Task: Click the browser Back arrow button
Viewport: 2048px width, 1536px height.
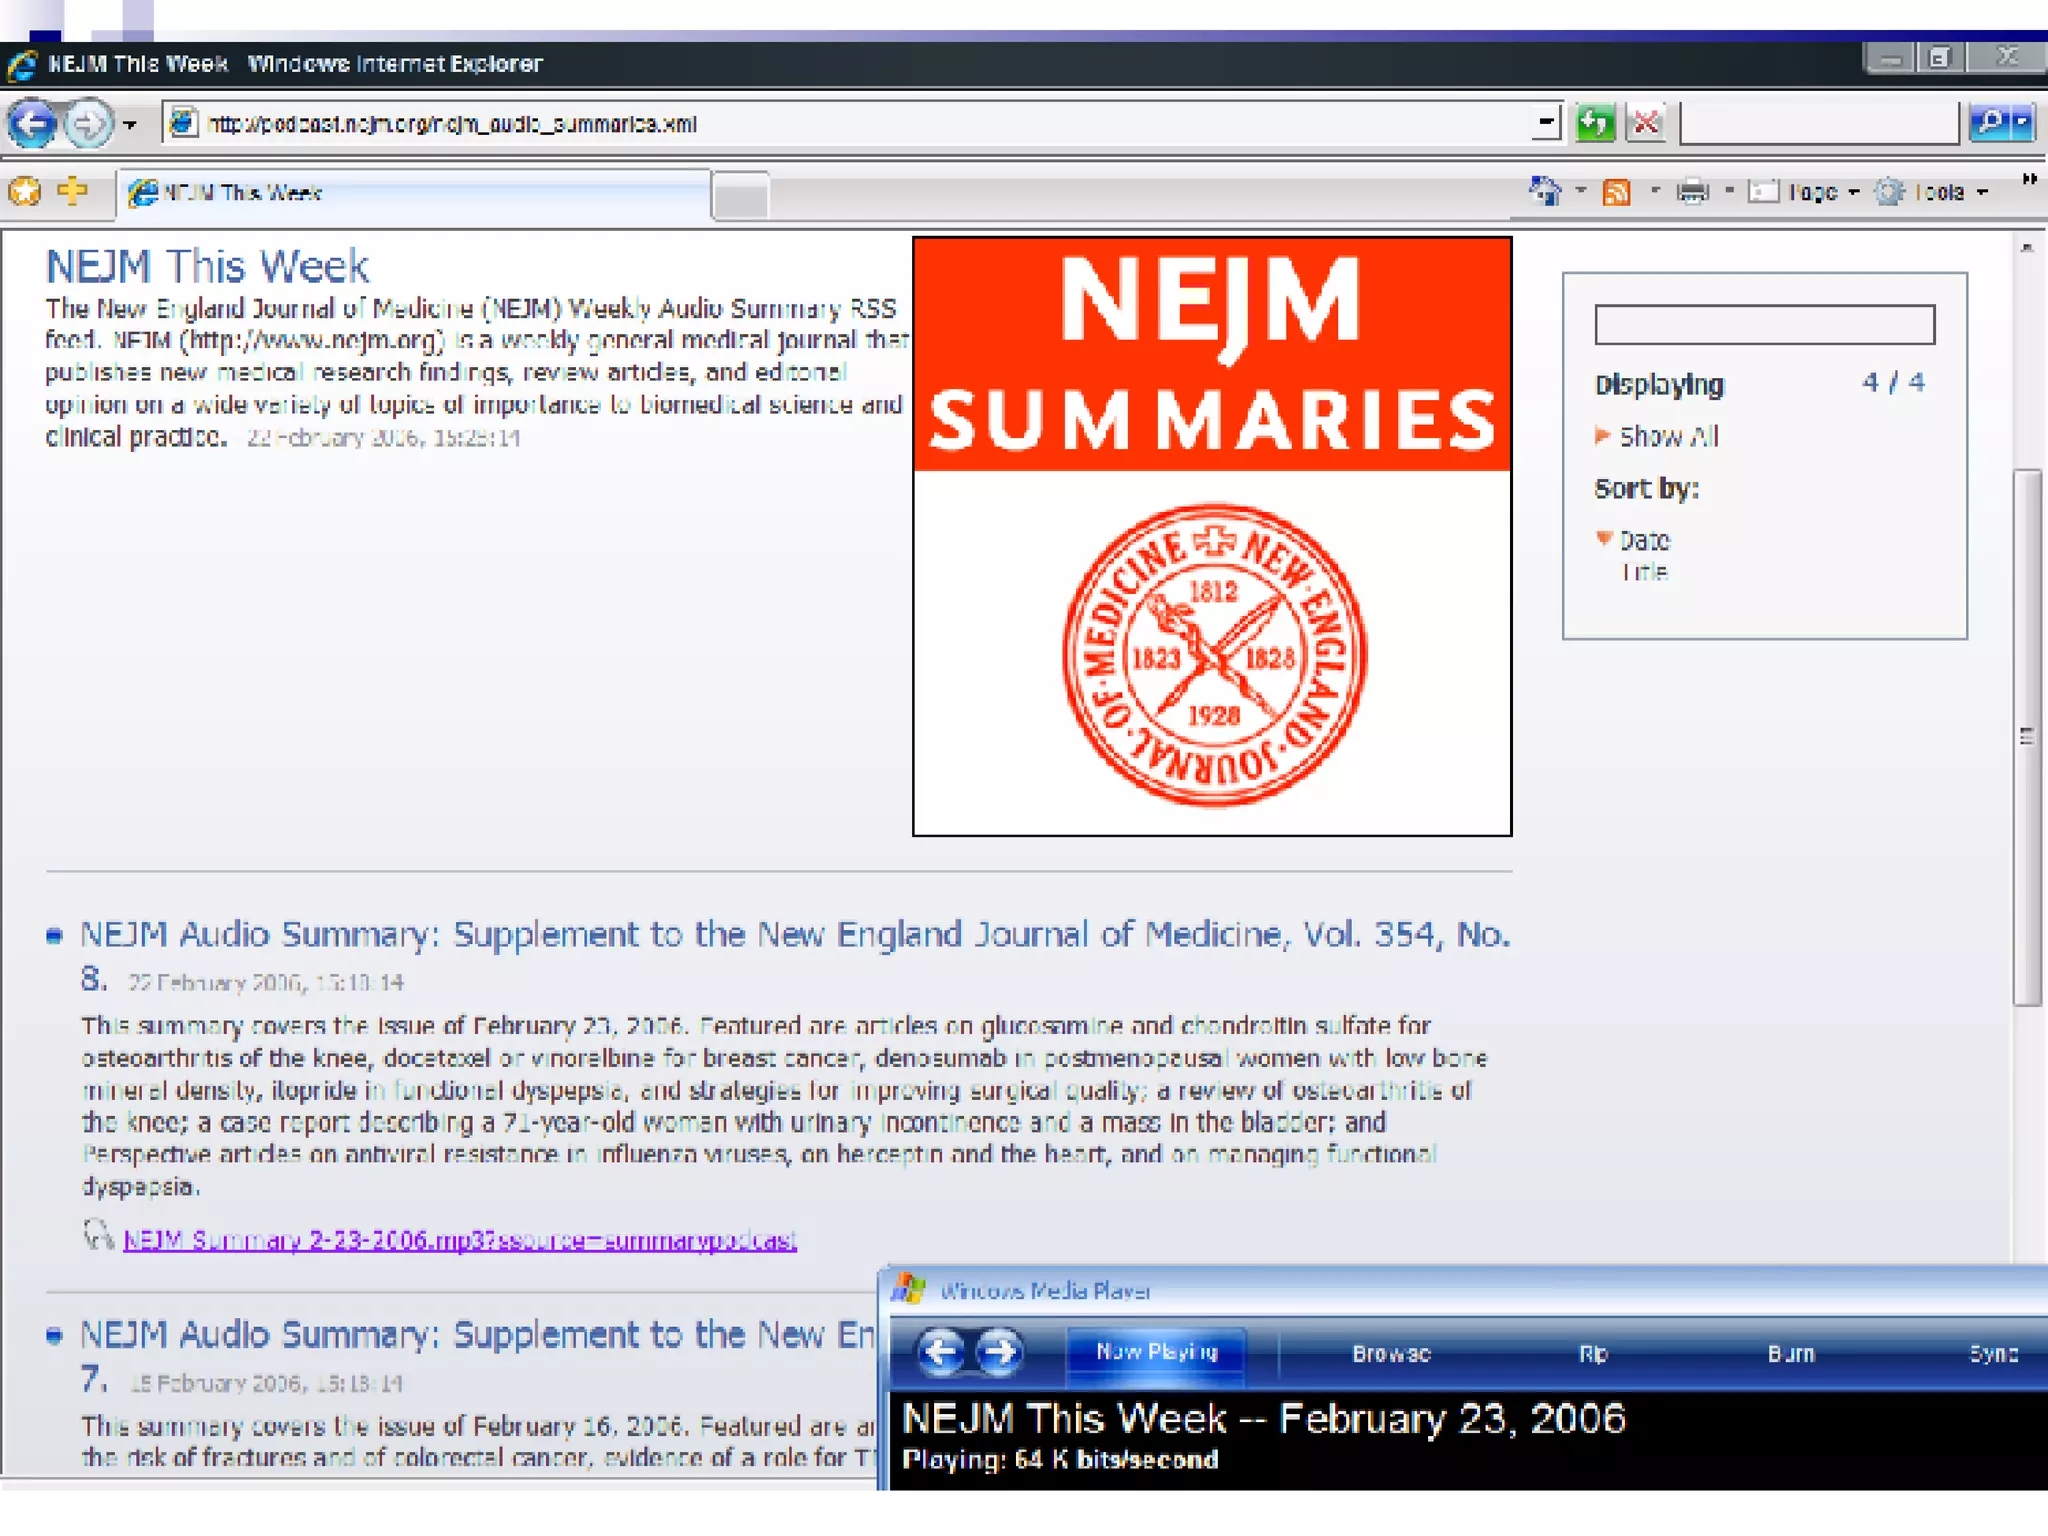Action: (x=31, y=125)
